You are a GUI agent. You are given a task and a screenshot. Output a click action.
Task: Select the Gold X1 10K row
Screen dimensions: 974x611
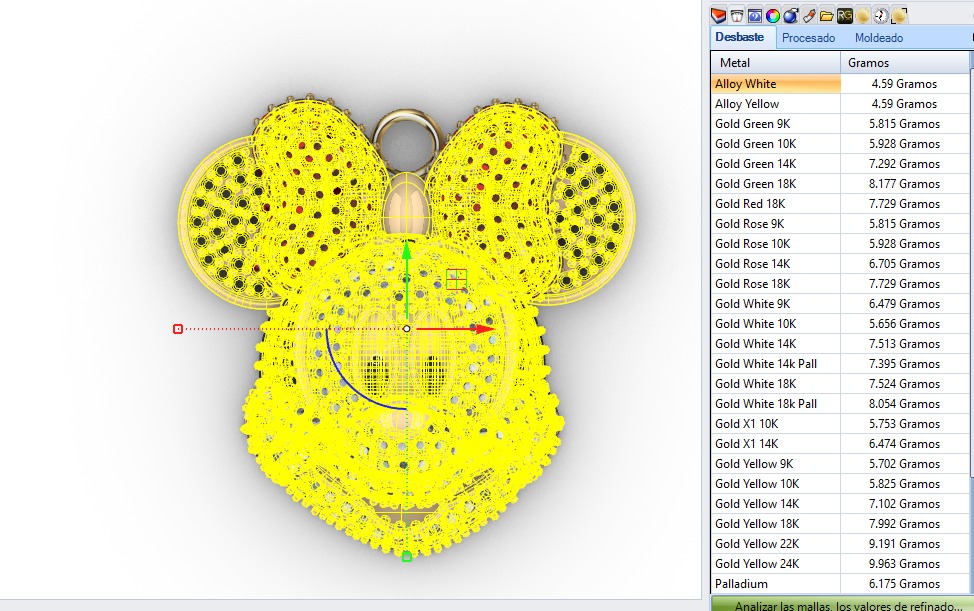(840, 423)
